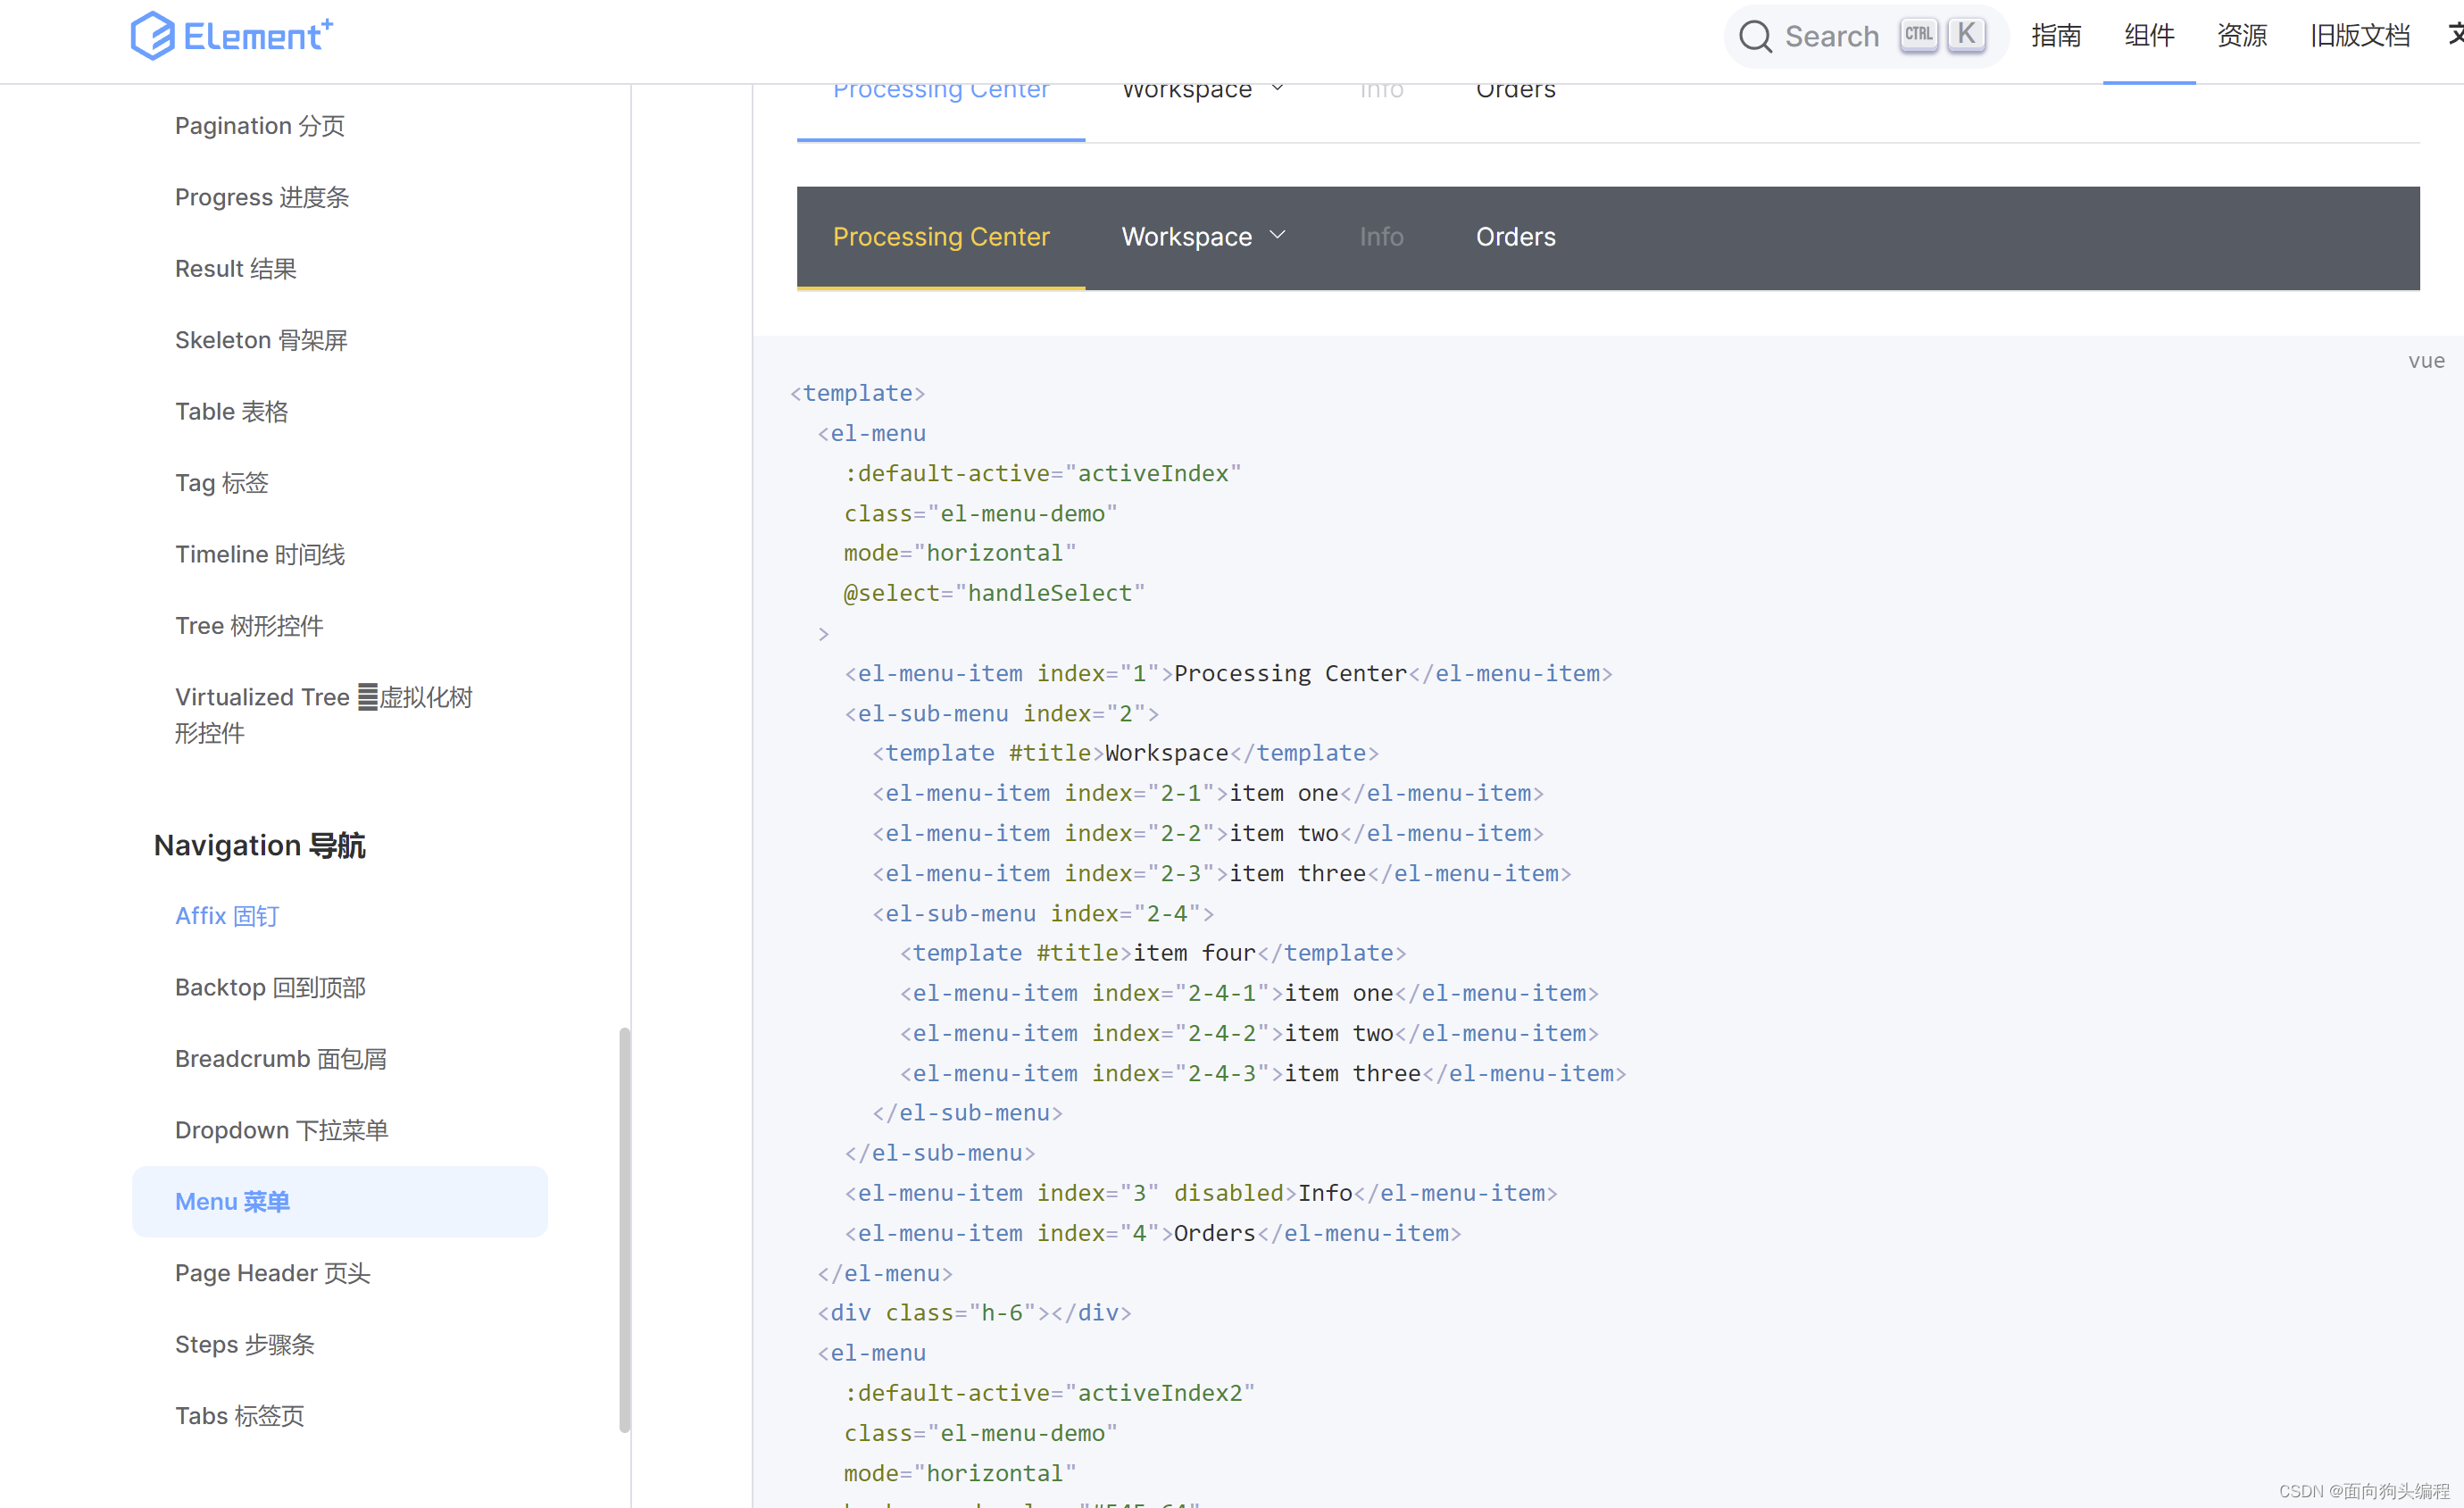
Task: Open Dropdown 下拉菜单 sidebar page
Action: pyautogui.click(x=281, y=1130)
